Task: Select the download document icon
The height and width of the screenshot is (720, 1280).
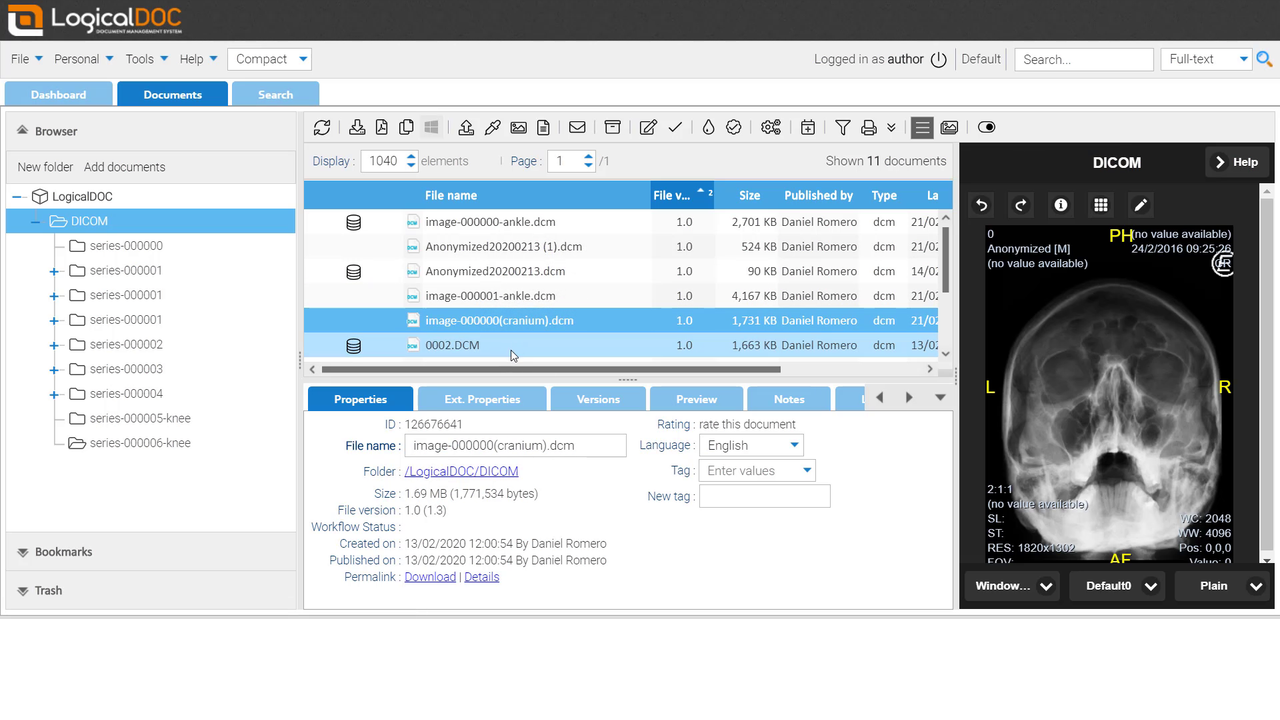Action: point(357,127)
